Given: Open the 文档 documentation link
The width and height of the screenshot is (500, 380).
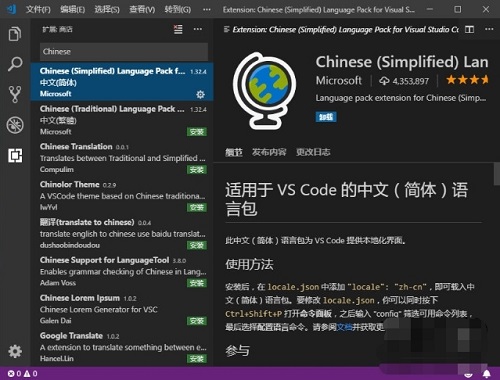Looking at the screenshot, I should 345,327.
